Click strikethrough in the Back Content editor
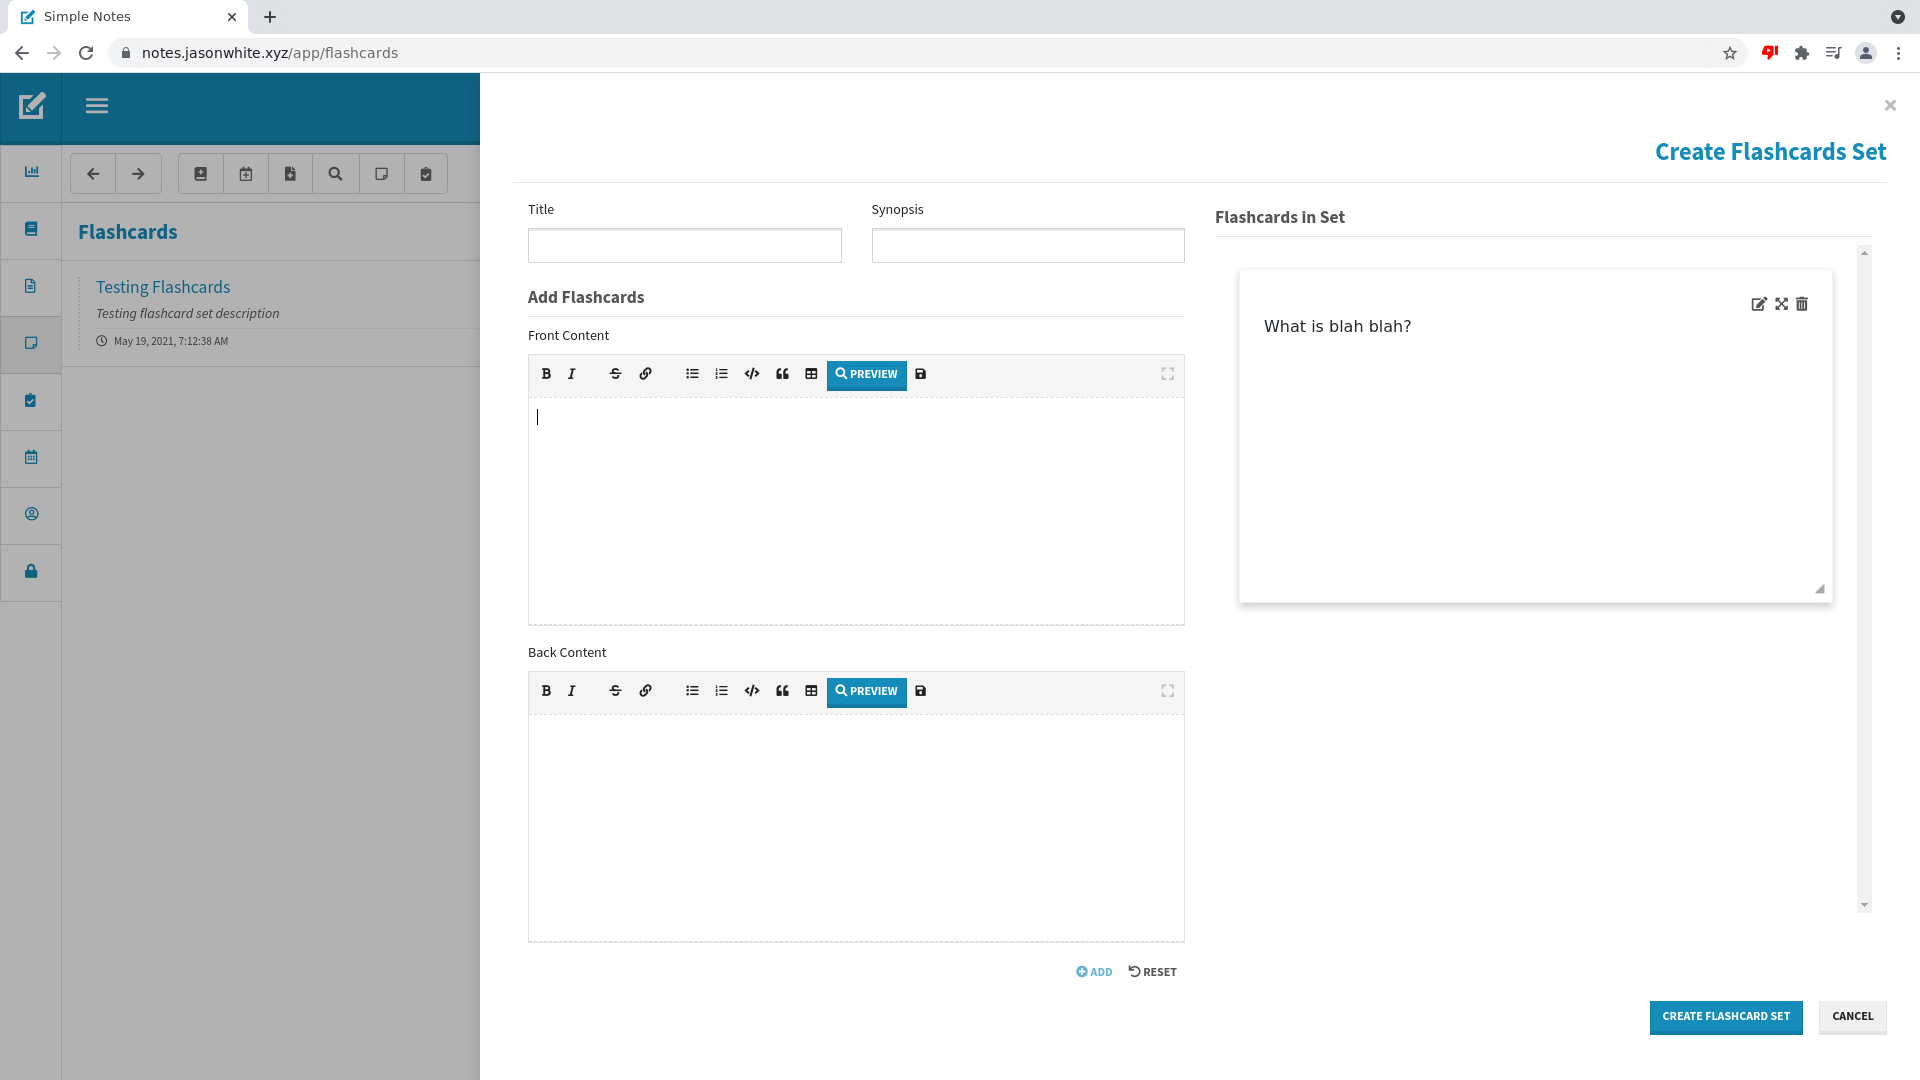Screen dimensions: 1920x1080 (x=615, y=691)
